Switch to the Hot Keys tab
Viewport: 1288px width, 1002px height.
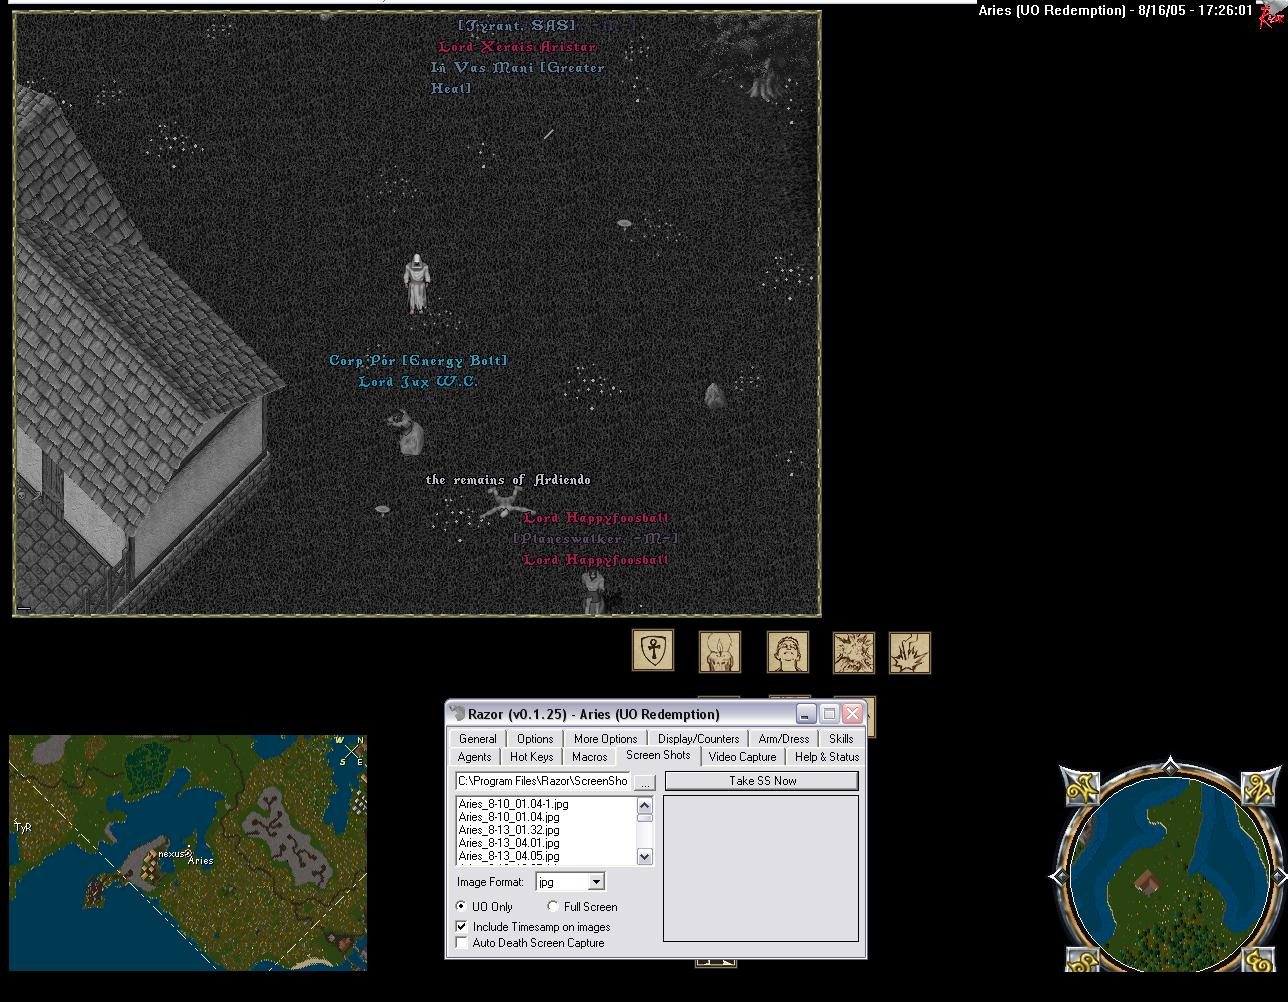(531, 757)
